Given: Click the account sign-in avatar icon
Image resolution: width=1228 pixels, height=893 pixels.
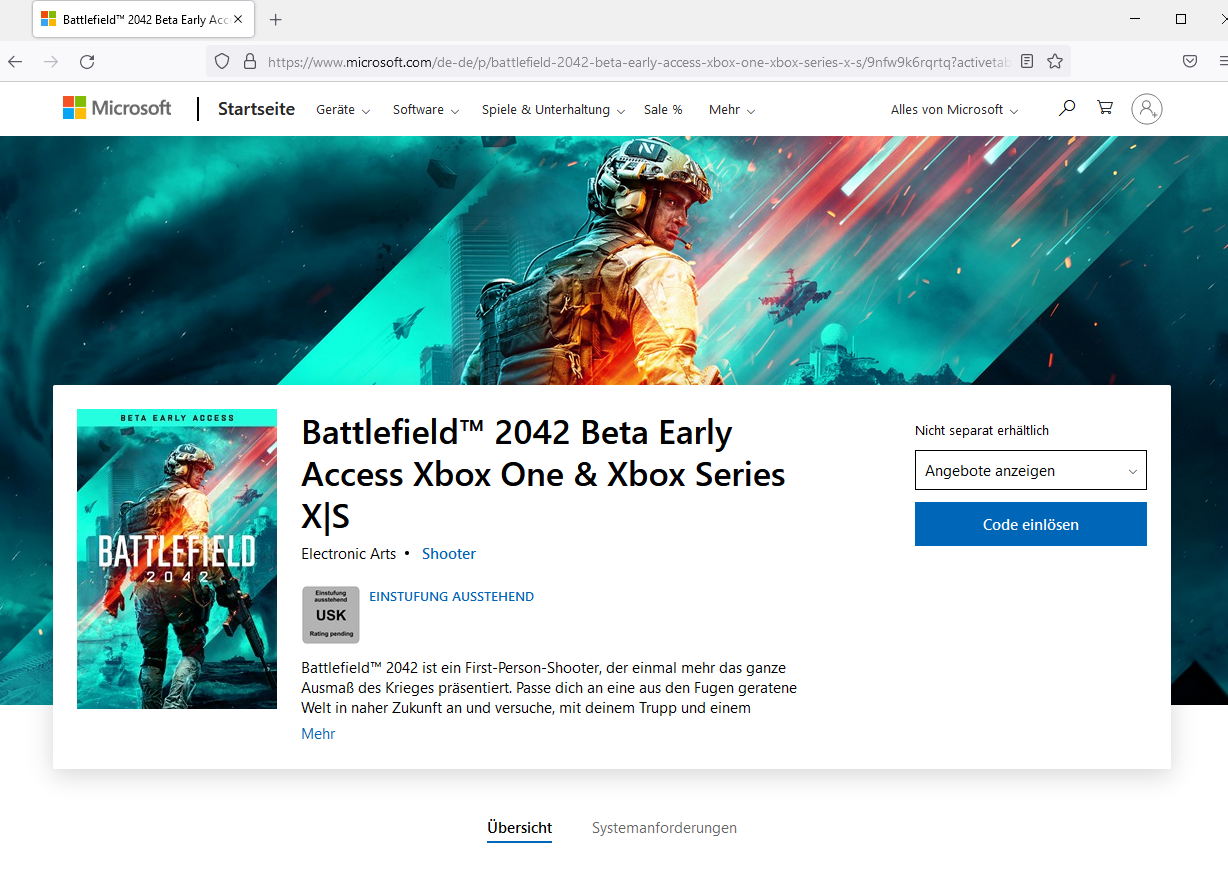Looking at the screenshot, I should tap(1147, 109).
